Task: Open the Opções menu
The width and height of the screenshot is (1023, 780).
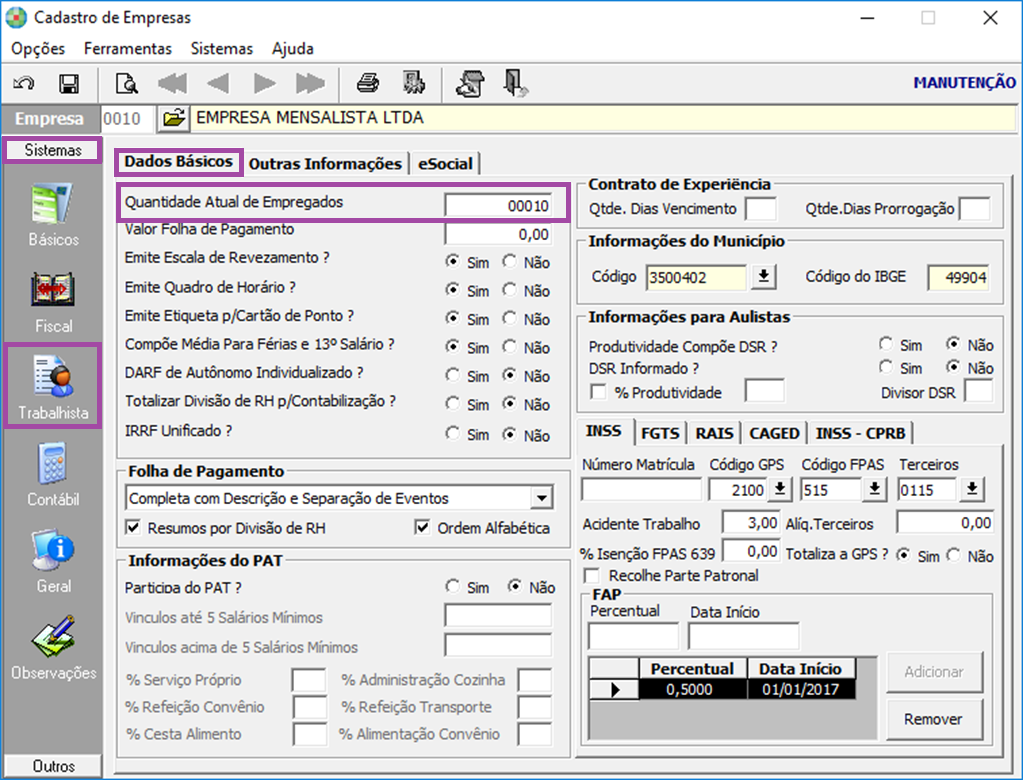Action: pyautogui.click(x=38, y=49)
